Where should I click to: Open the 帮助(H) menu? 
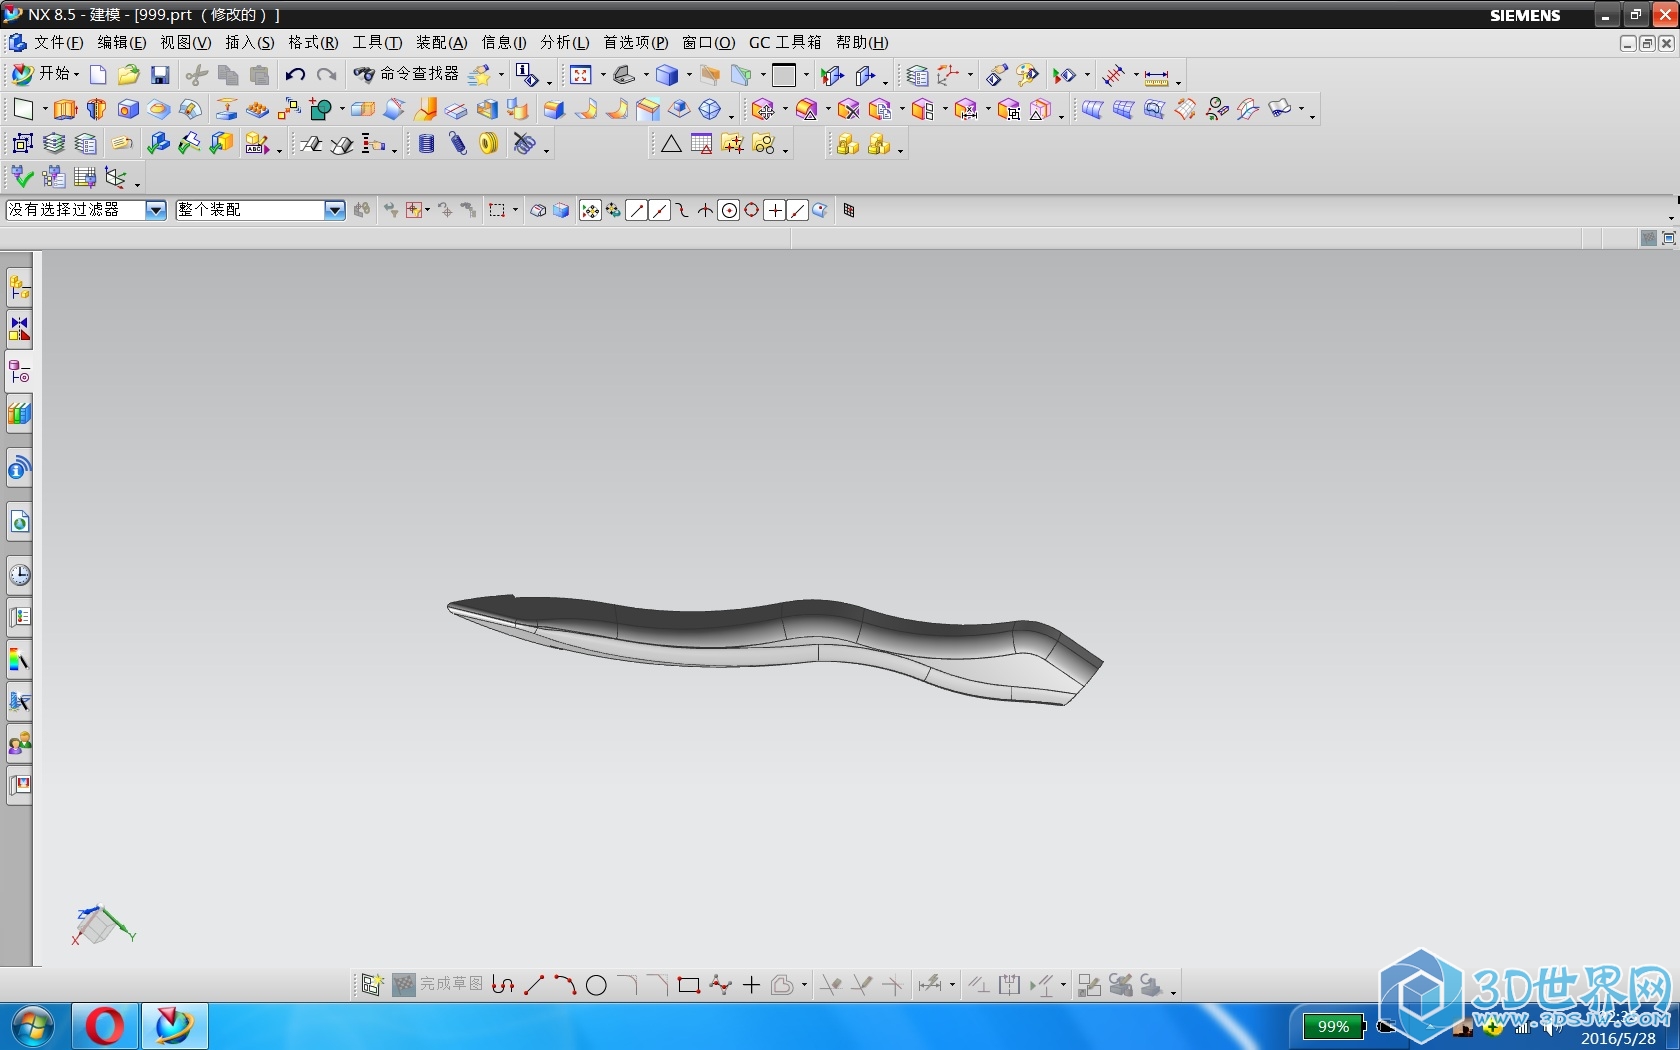[862, 42]
